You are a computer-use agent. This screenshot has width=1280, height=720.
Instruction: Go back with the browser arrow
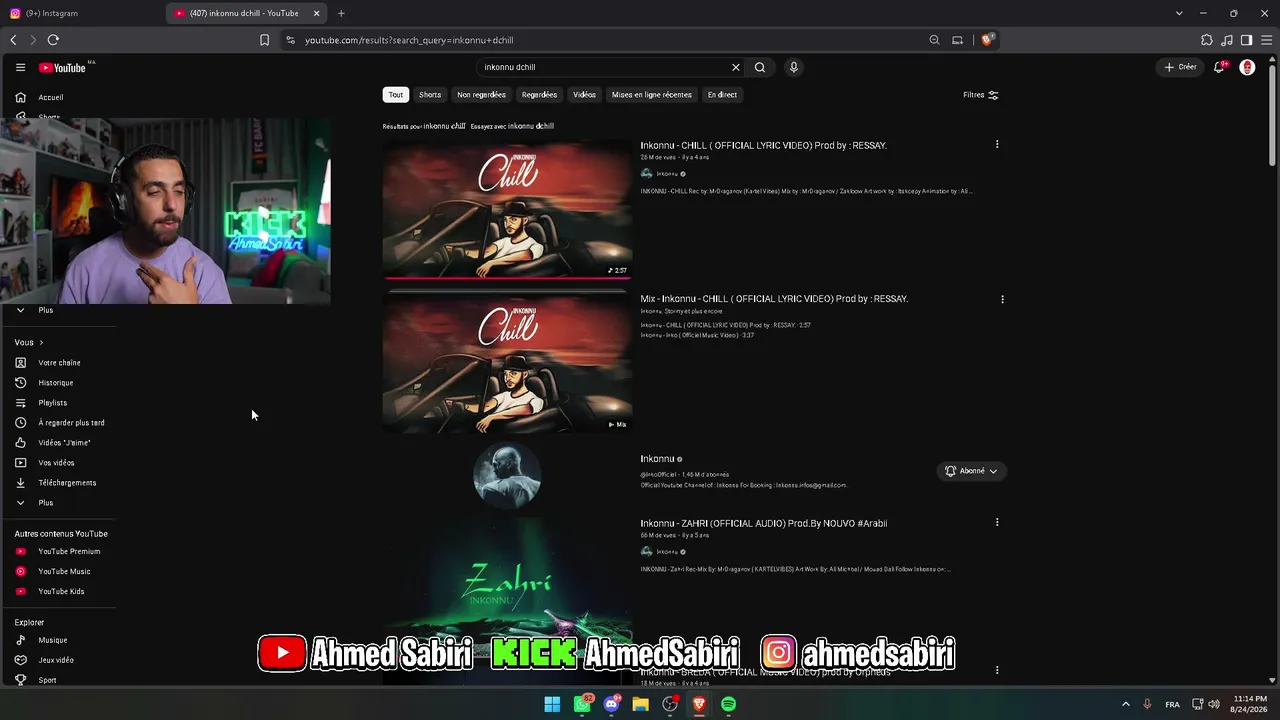coord(13,40)
